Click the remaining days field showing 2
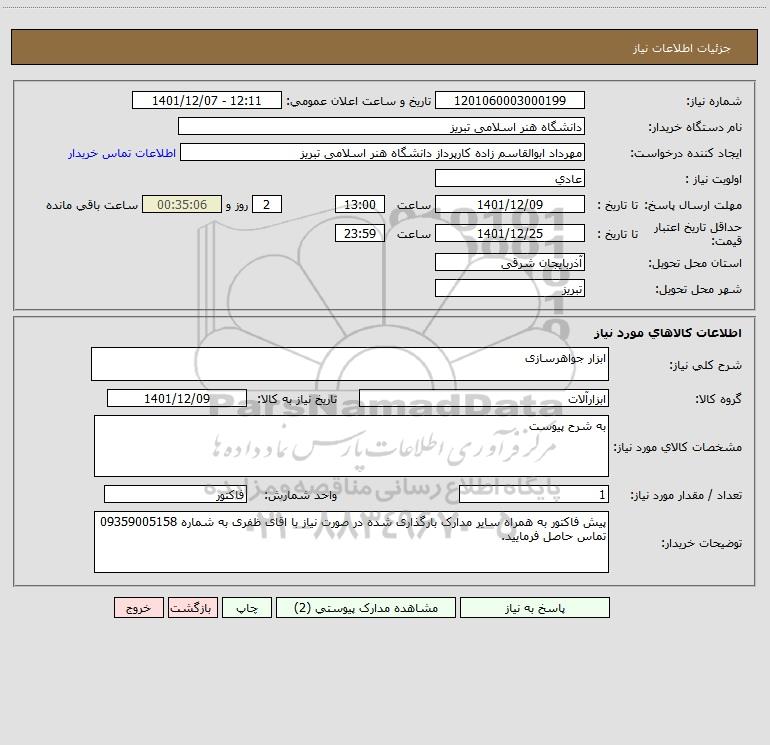The height and width of the screenshot is (745, 770). point(267,204)
